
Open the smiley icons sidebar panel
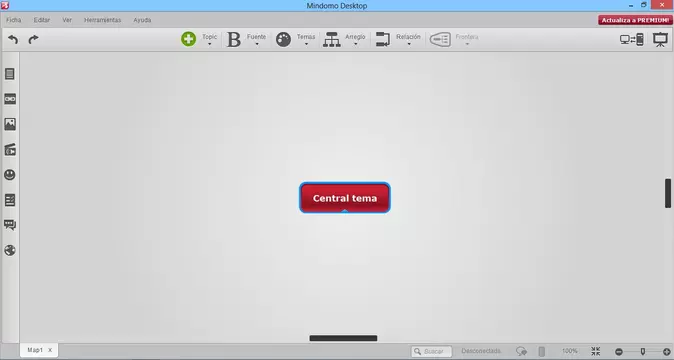tap(10, 174)
